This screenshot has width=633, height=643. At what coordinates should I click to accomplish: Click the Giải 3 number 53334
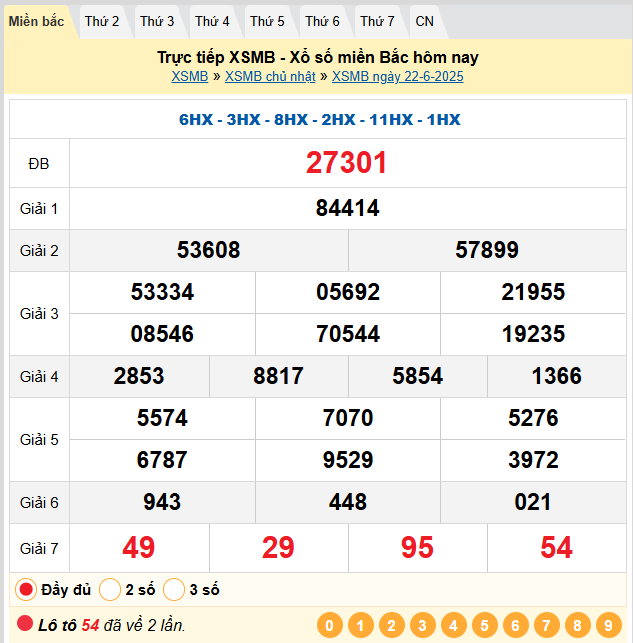coord(162,292)
